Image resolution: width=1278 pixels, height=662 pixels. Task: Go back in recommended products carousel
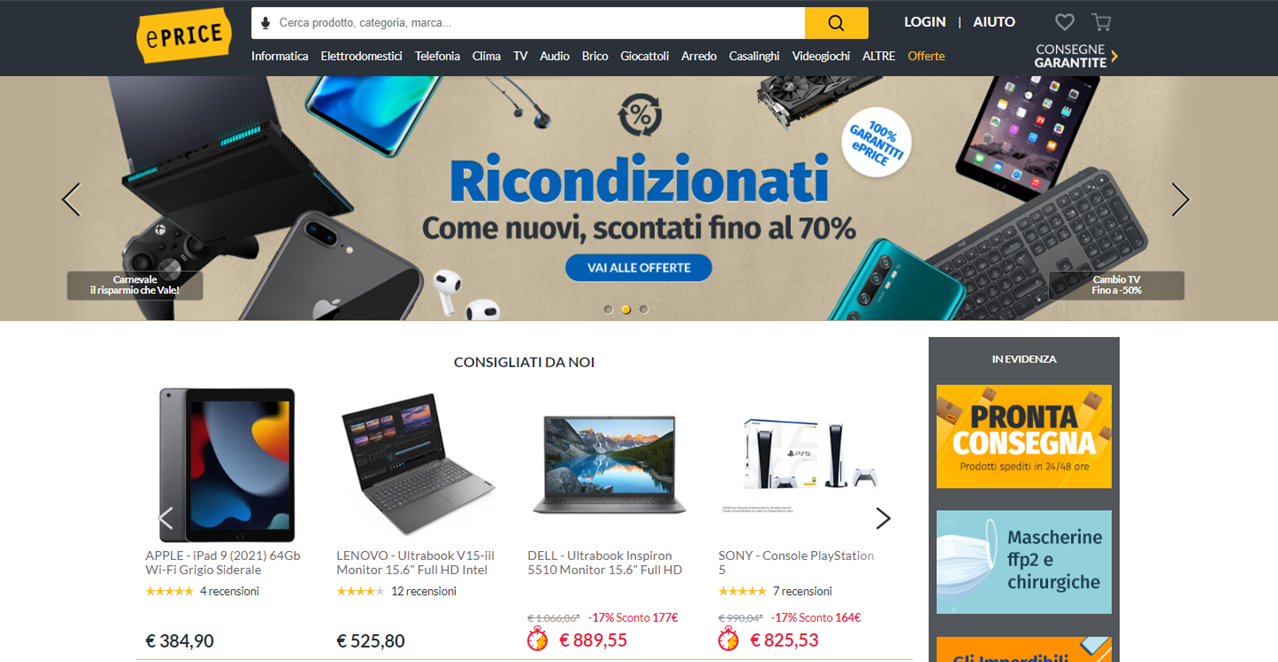tap(166, 518)
